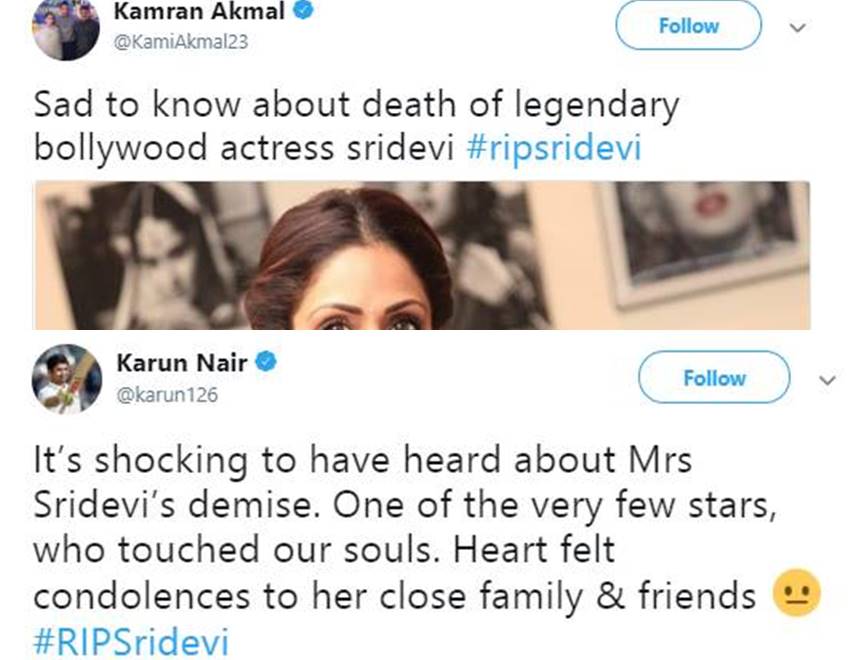
Task: Click the Karun Nair display name
Action: point(180,361)
